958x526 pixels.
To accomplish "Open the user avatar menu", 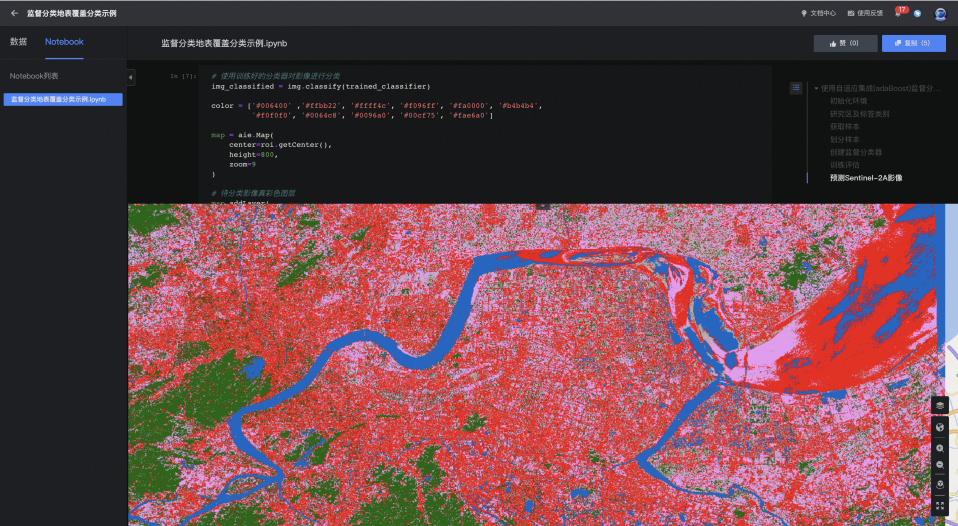I will (940, 14).
